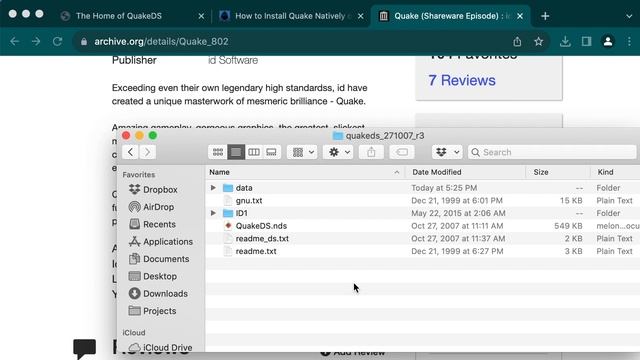
Task: Switch Finder to list view
Action: (x=236, y=152)
